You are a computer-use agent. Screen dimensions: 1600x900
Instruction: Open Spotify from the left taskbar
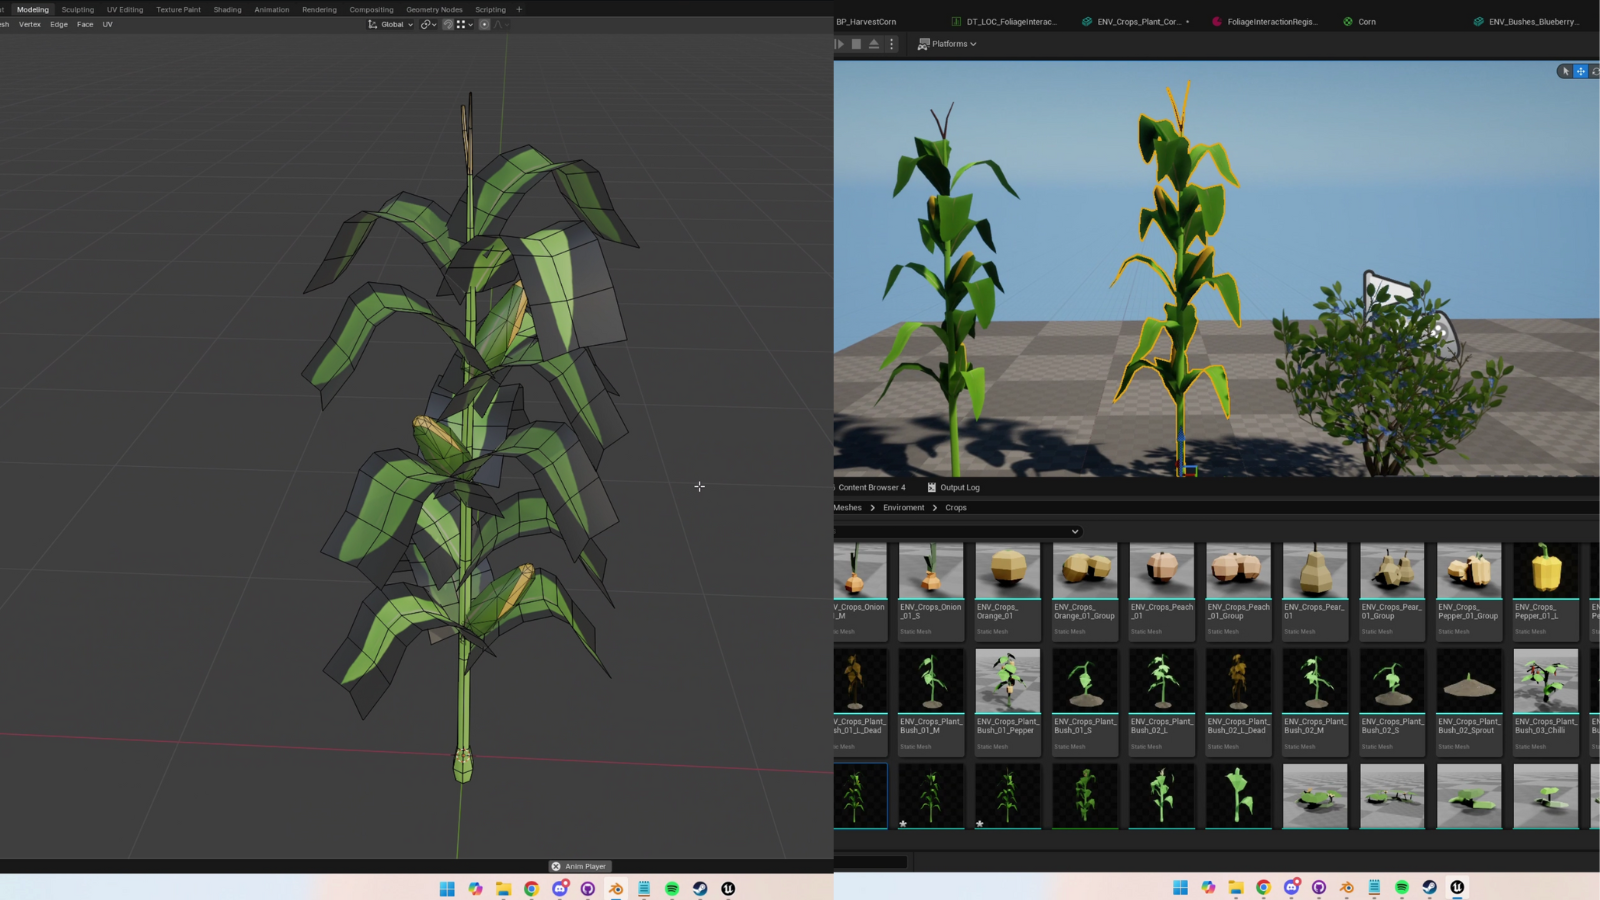pos(672,888)
